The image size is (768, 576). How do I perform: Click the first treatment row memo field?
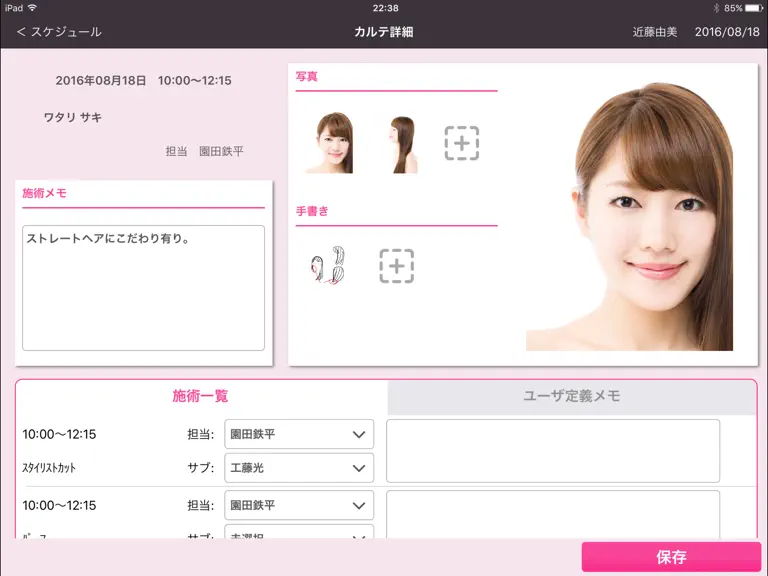[x=553, y=451]
